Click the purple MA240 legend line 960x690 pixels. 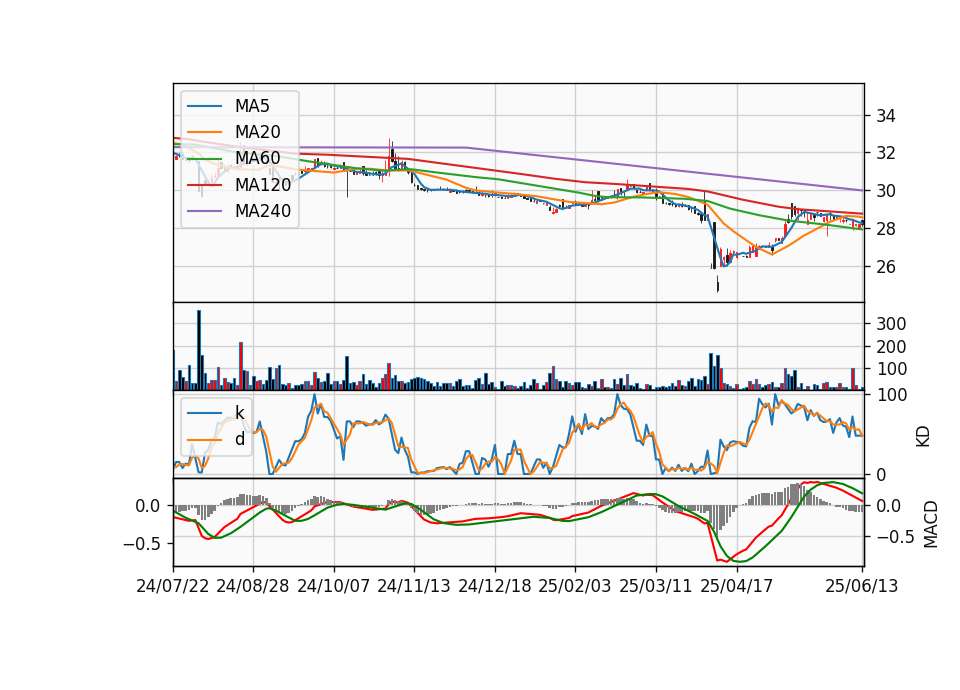pos(204,211)
